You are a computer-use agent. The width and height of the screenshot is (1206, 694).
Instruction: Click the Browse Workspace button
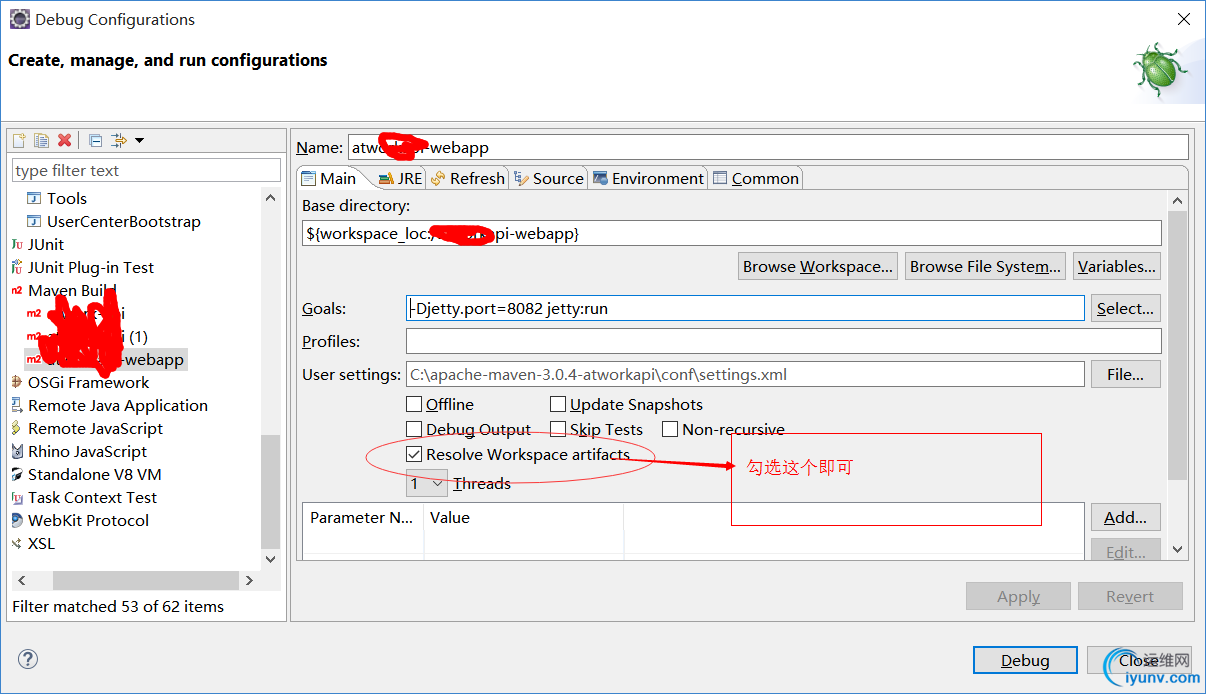tap(818, 266)
